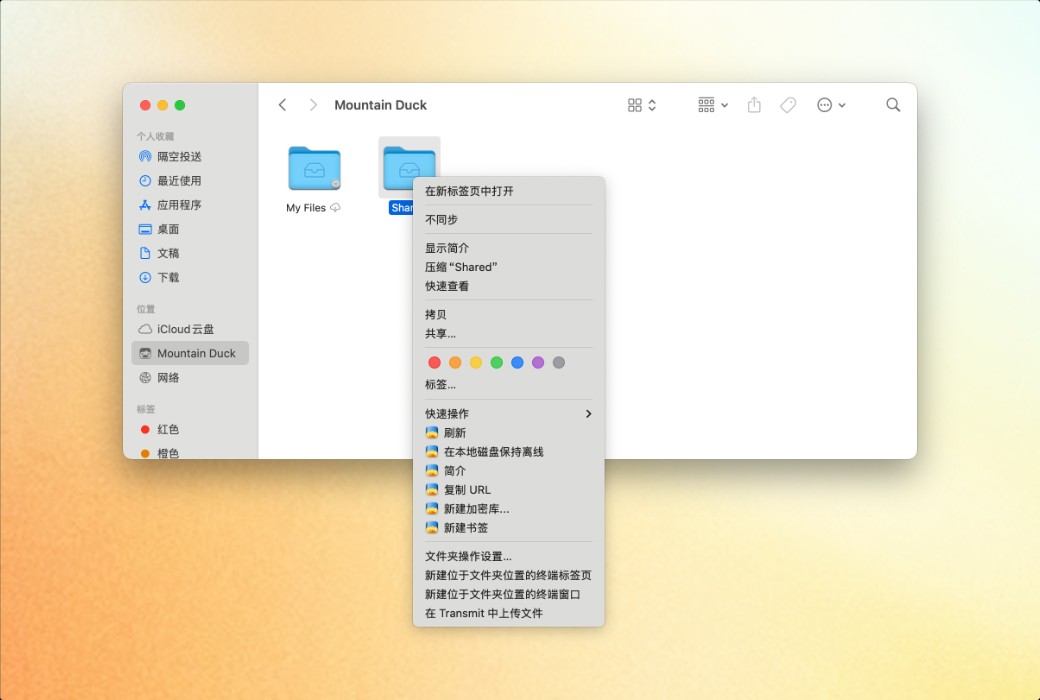Open the icon view switcher

641,105
